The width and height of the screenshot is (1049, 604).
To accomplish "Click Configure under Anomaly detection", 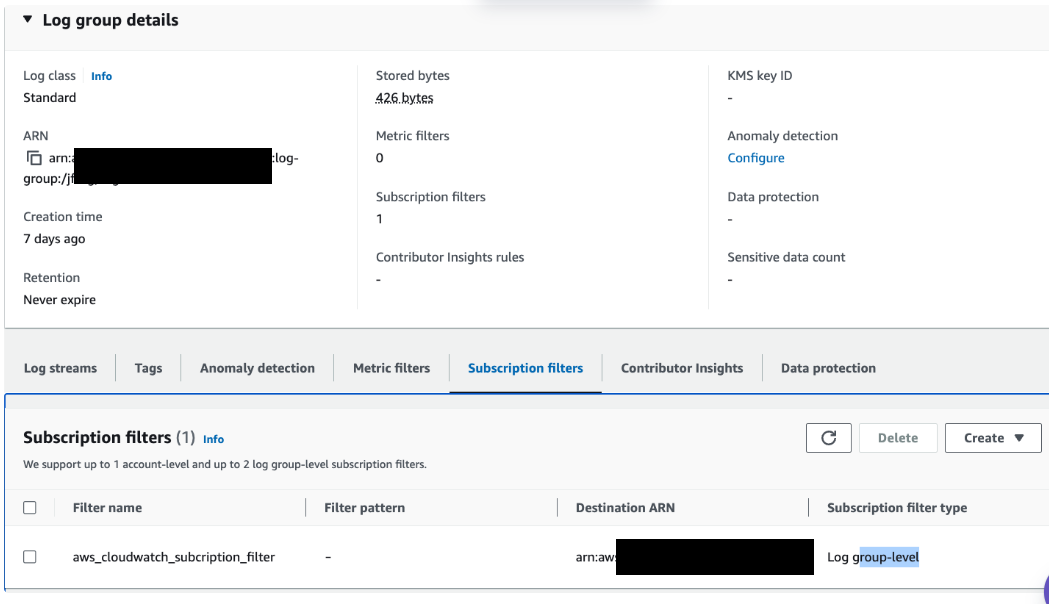I will [755, 157].
